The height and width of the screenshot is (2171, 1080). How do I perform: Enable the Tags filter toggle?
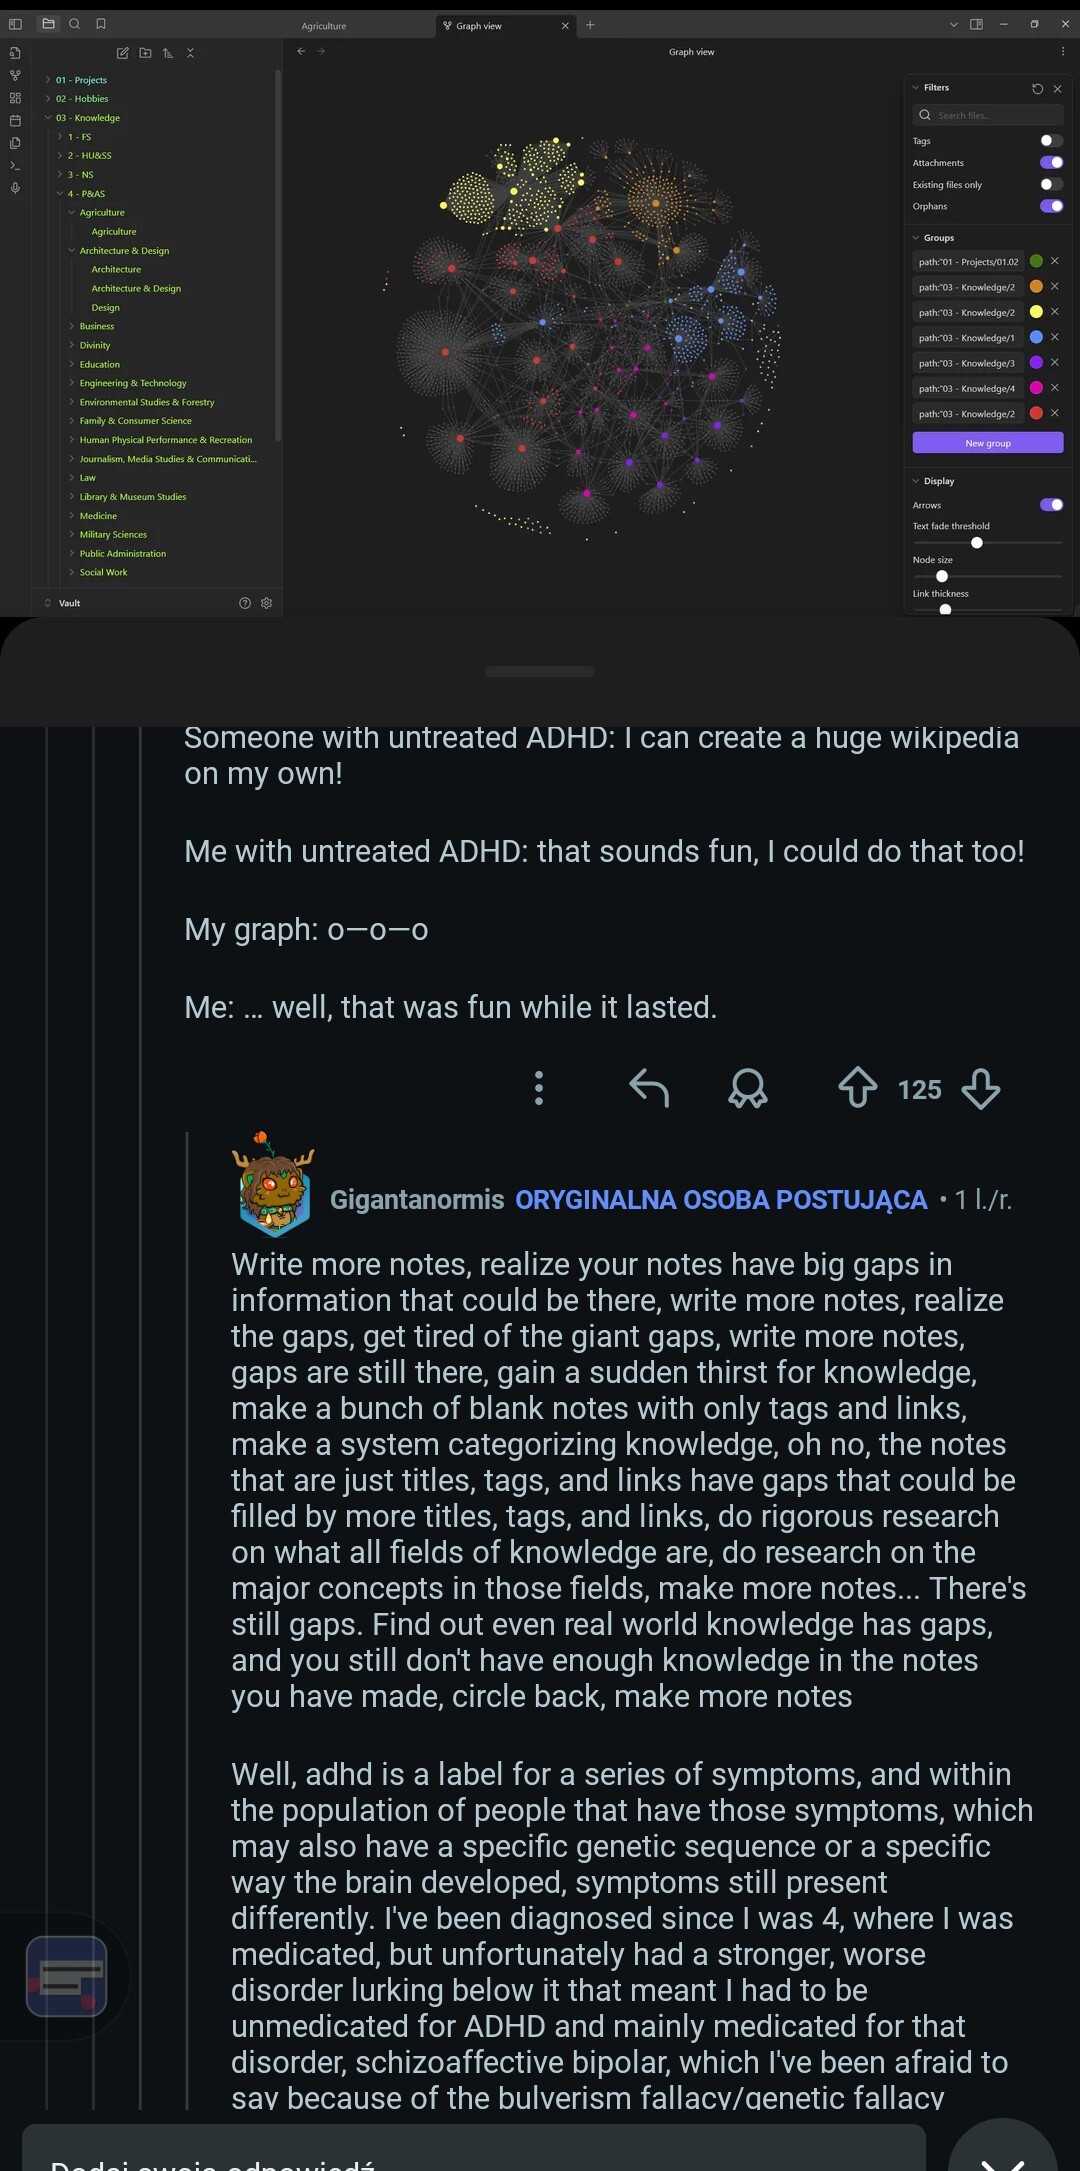[x=1051, y=141]
